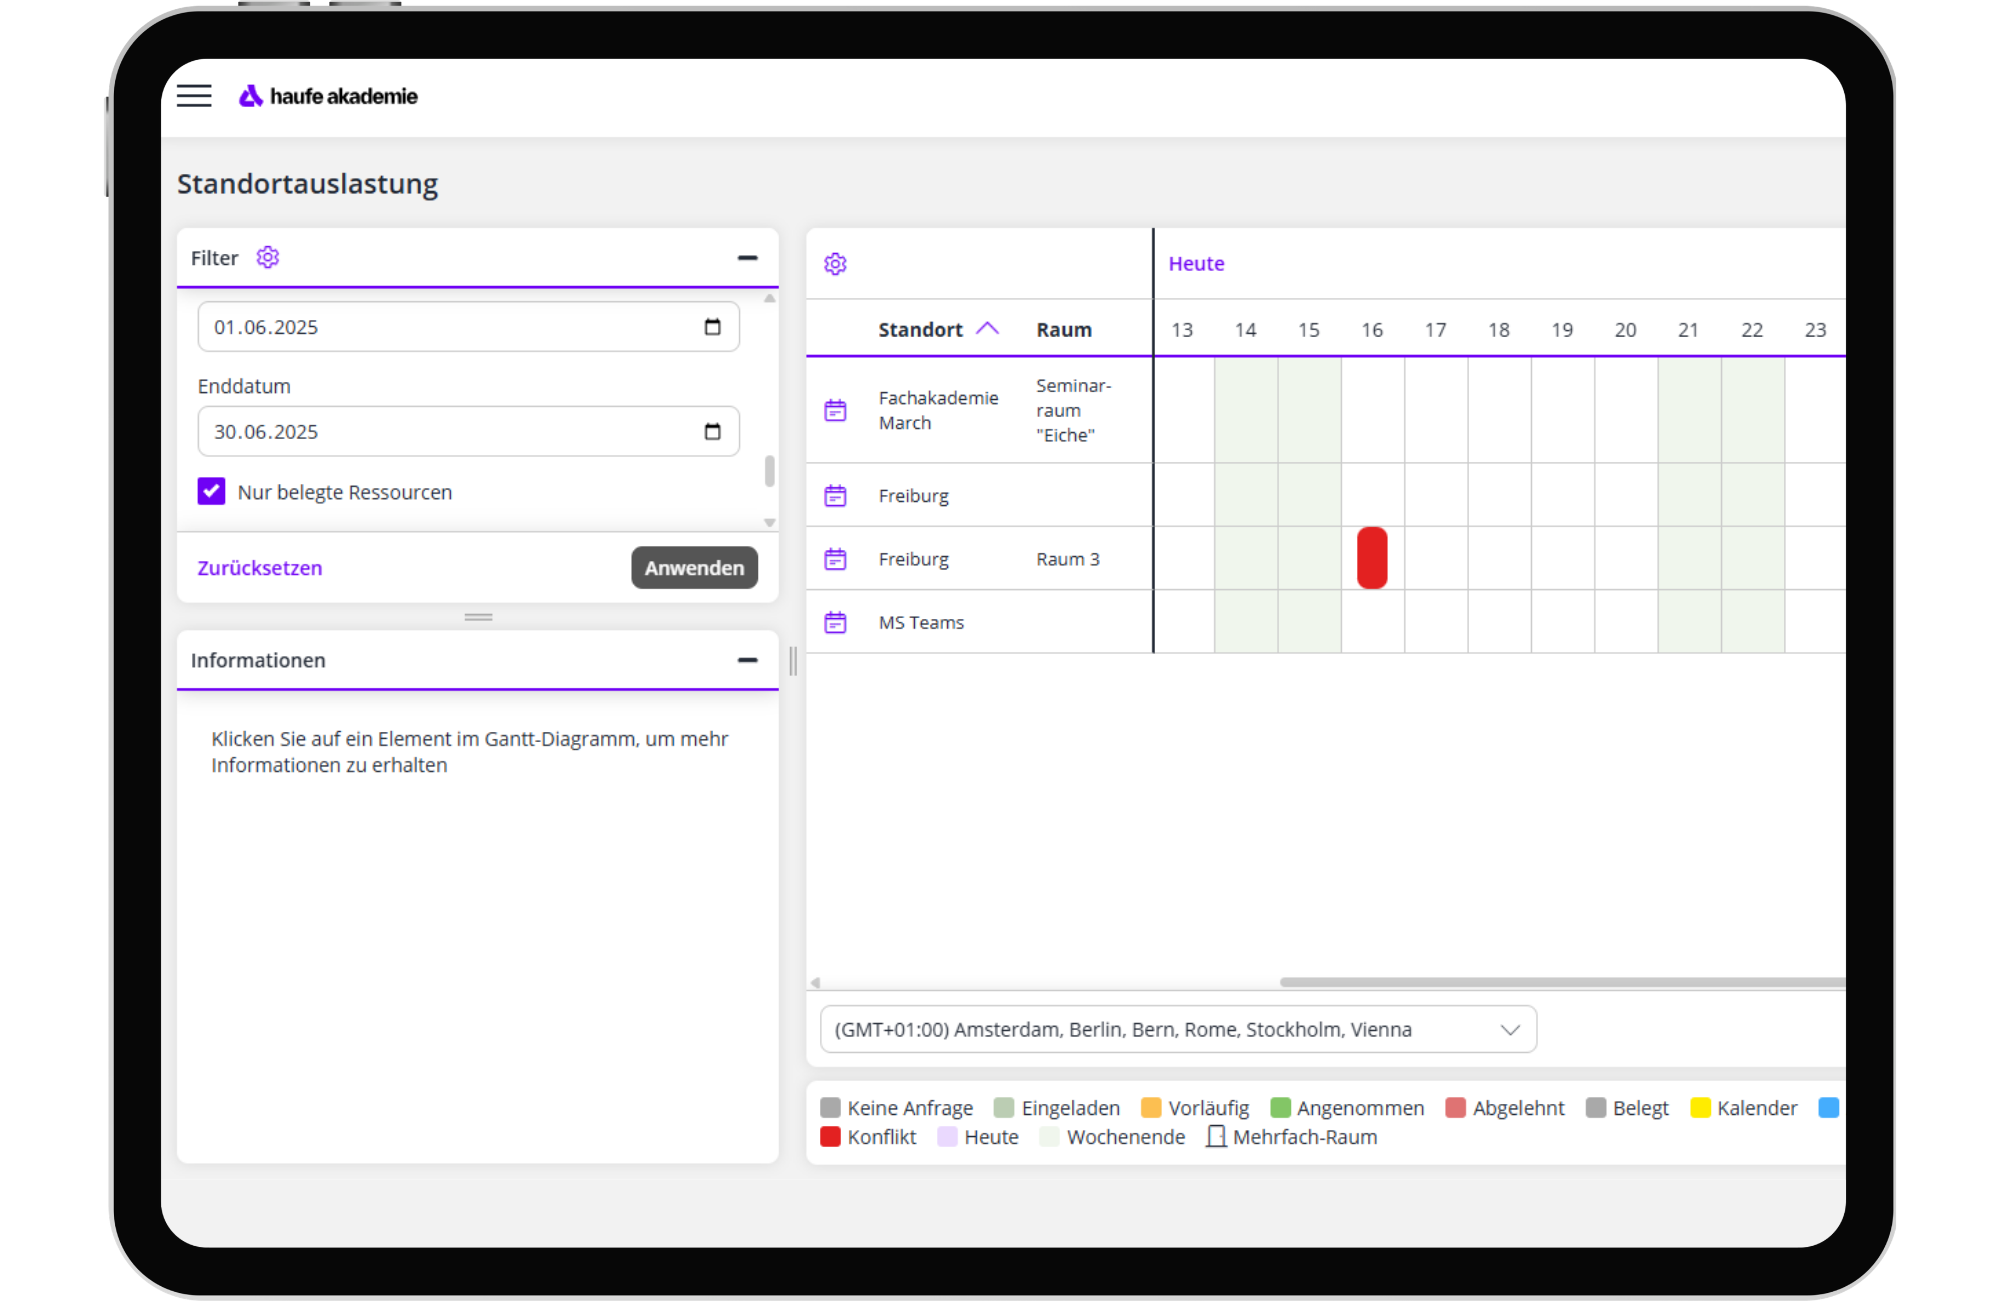Reset filters via Zurücksetzen link
Screen dimensions: 2000x1301
[260, 568]
